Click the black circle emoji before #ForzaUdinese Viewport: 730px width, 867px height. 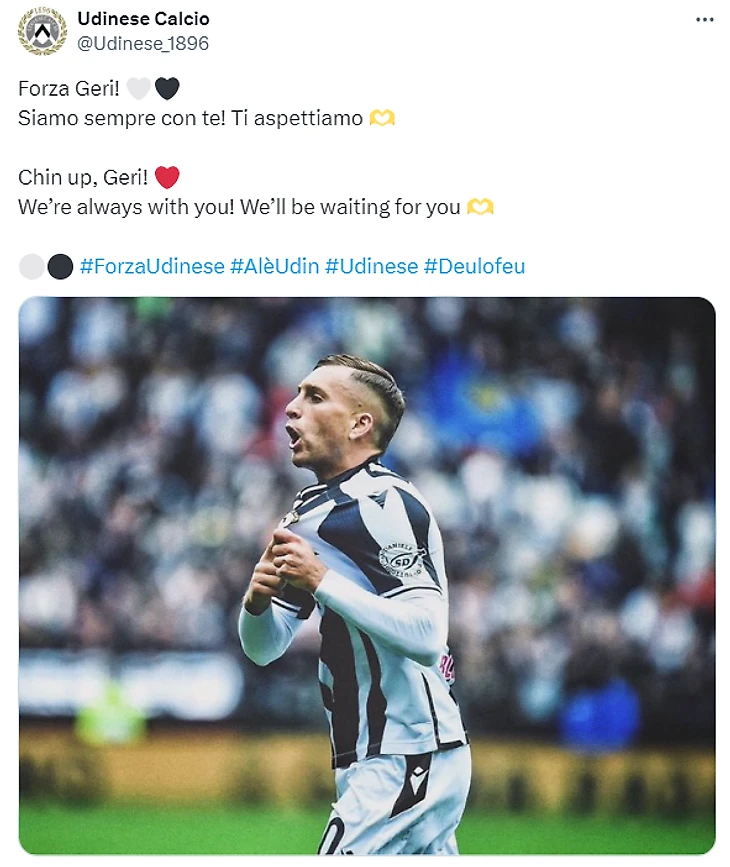coord(60,267)
